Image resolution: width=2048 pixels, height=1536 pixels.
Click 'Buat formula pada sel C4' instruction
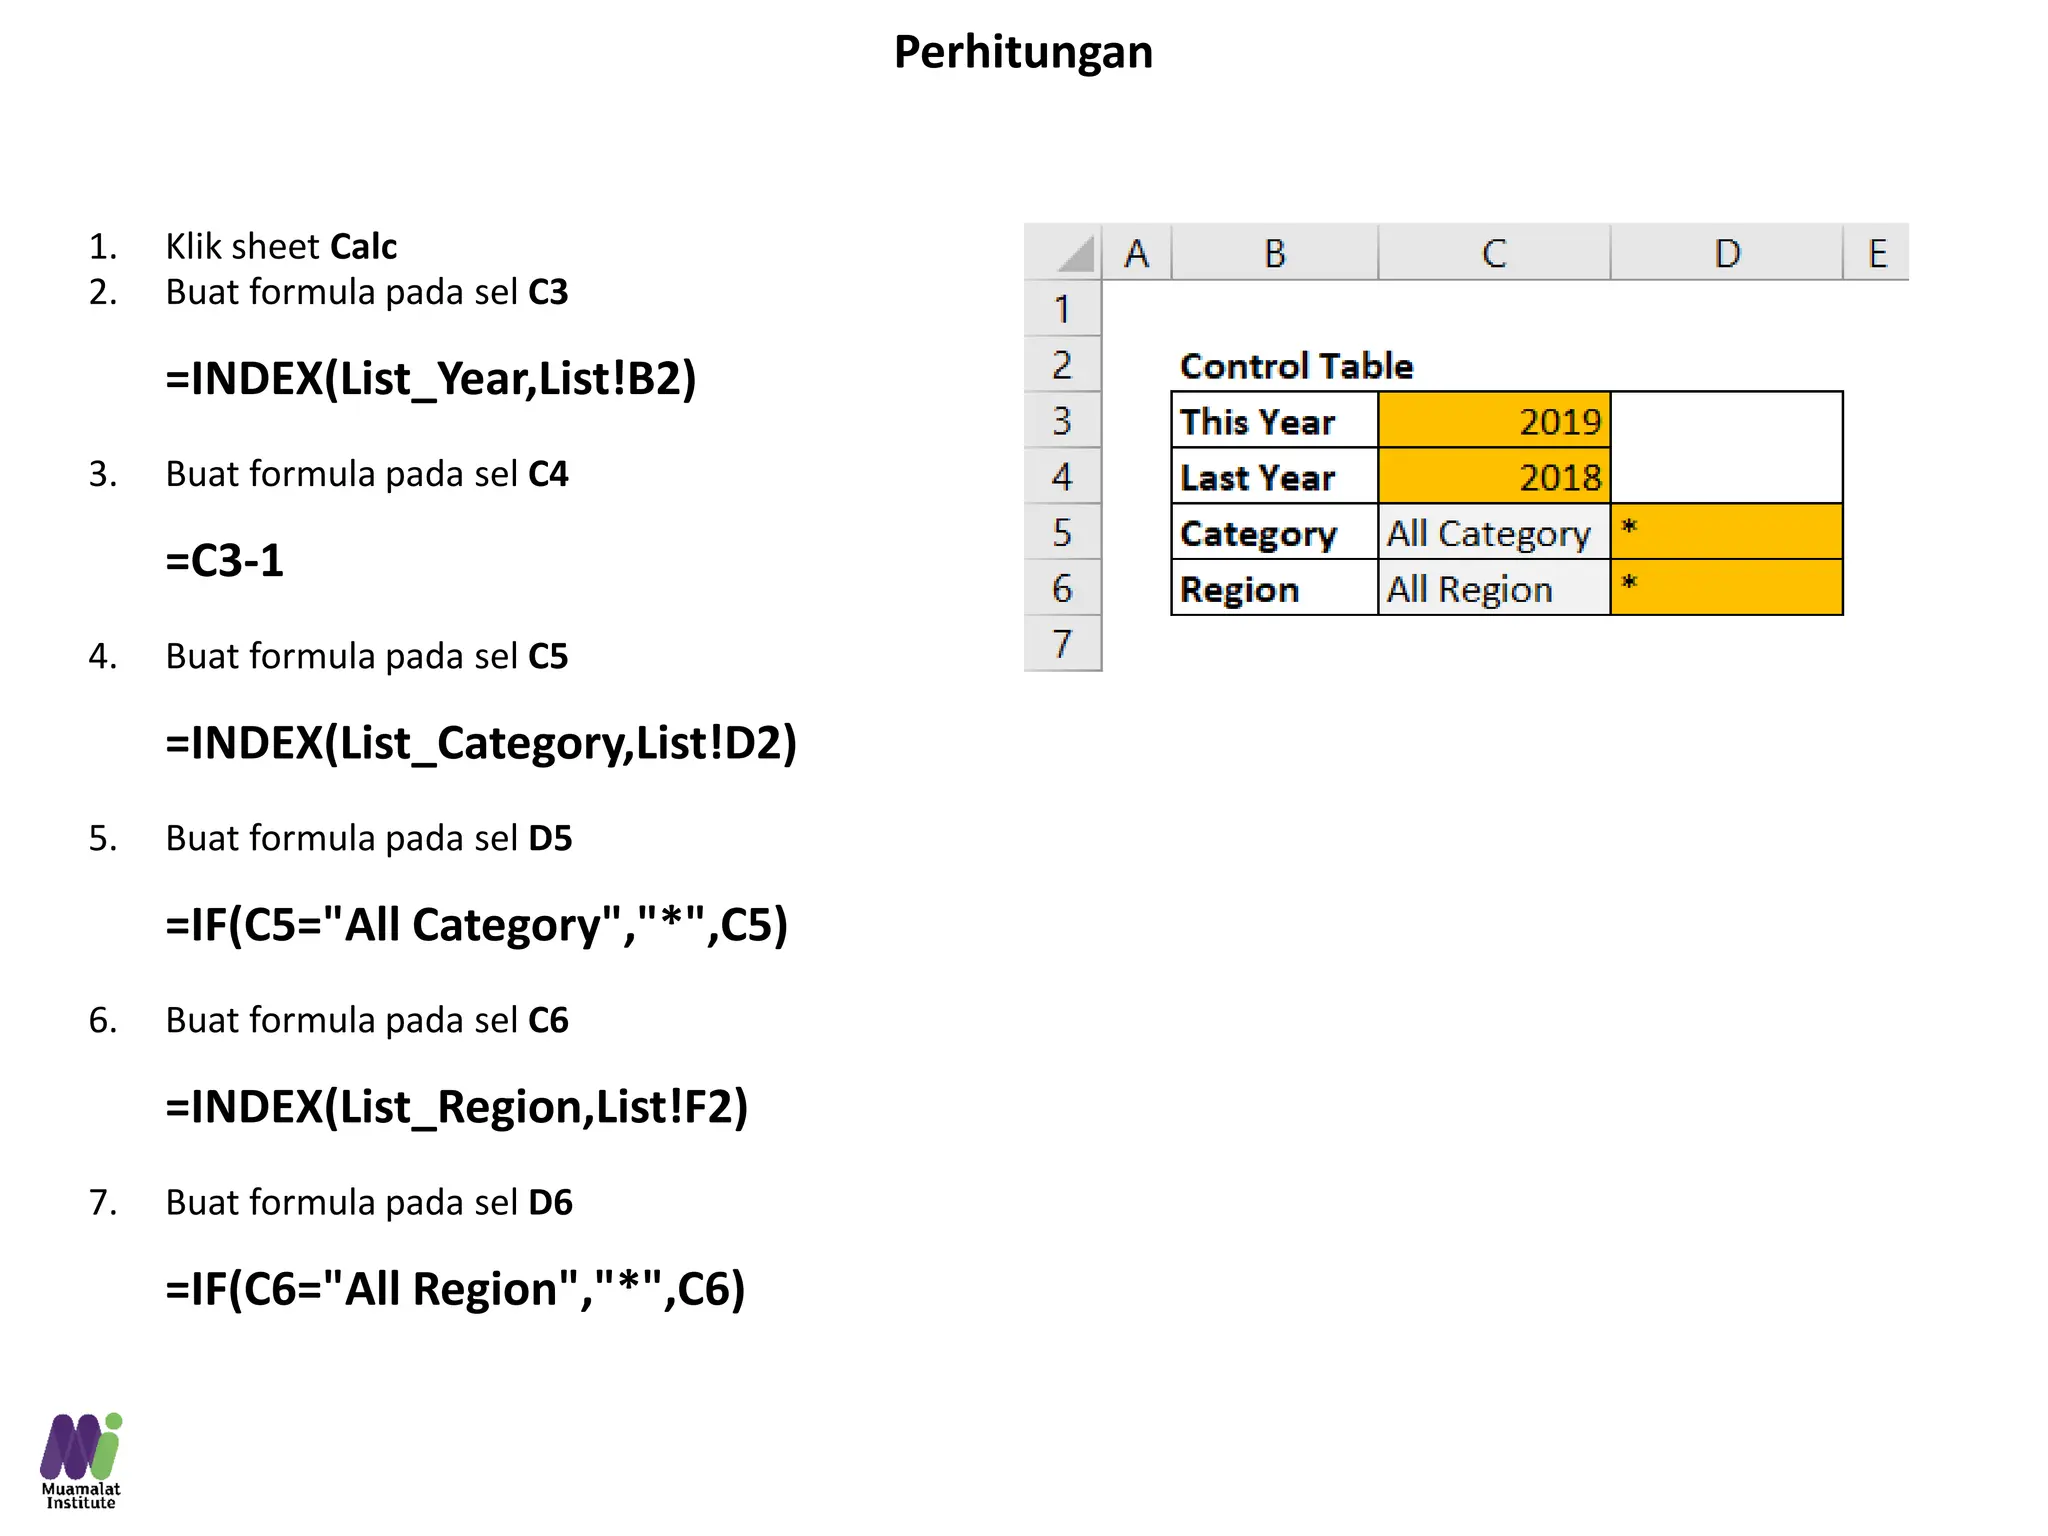pos(367,474)
